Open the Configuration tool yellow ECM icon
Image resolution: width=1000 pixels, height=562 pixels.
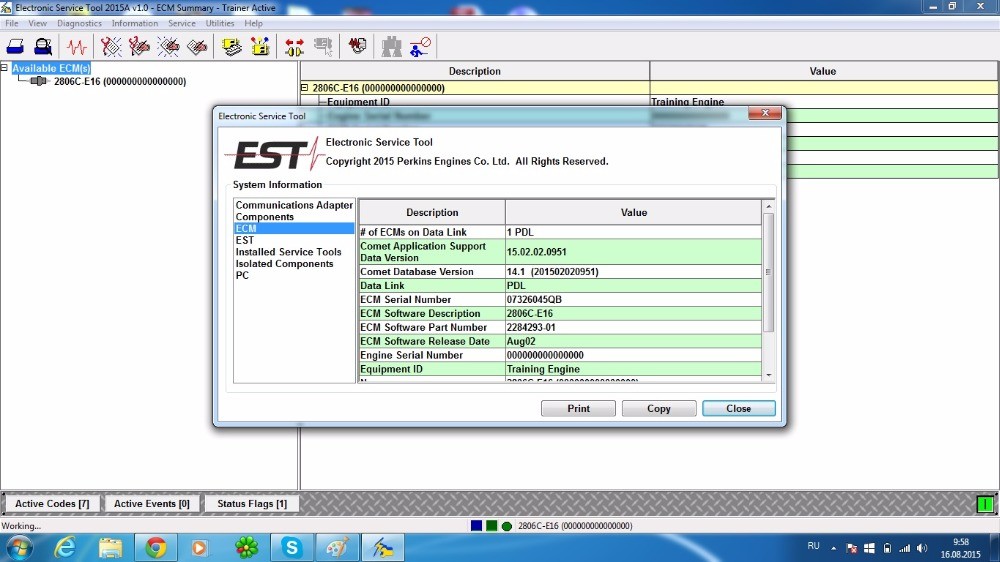(260, 47)
